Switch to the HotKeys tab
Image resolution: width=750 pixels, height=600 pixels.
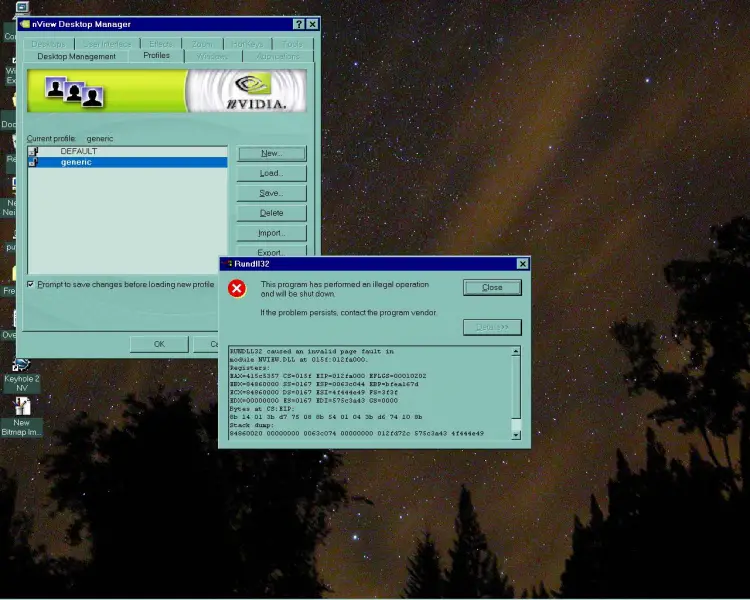247,44
